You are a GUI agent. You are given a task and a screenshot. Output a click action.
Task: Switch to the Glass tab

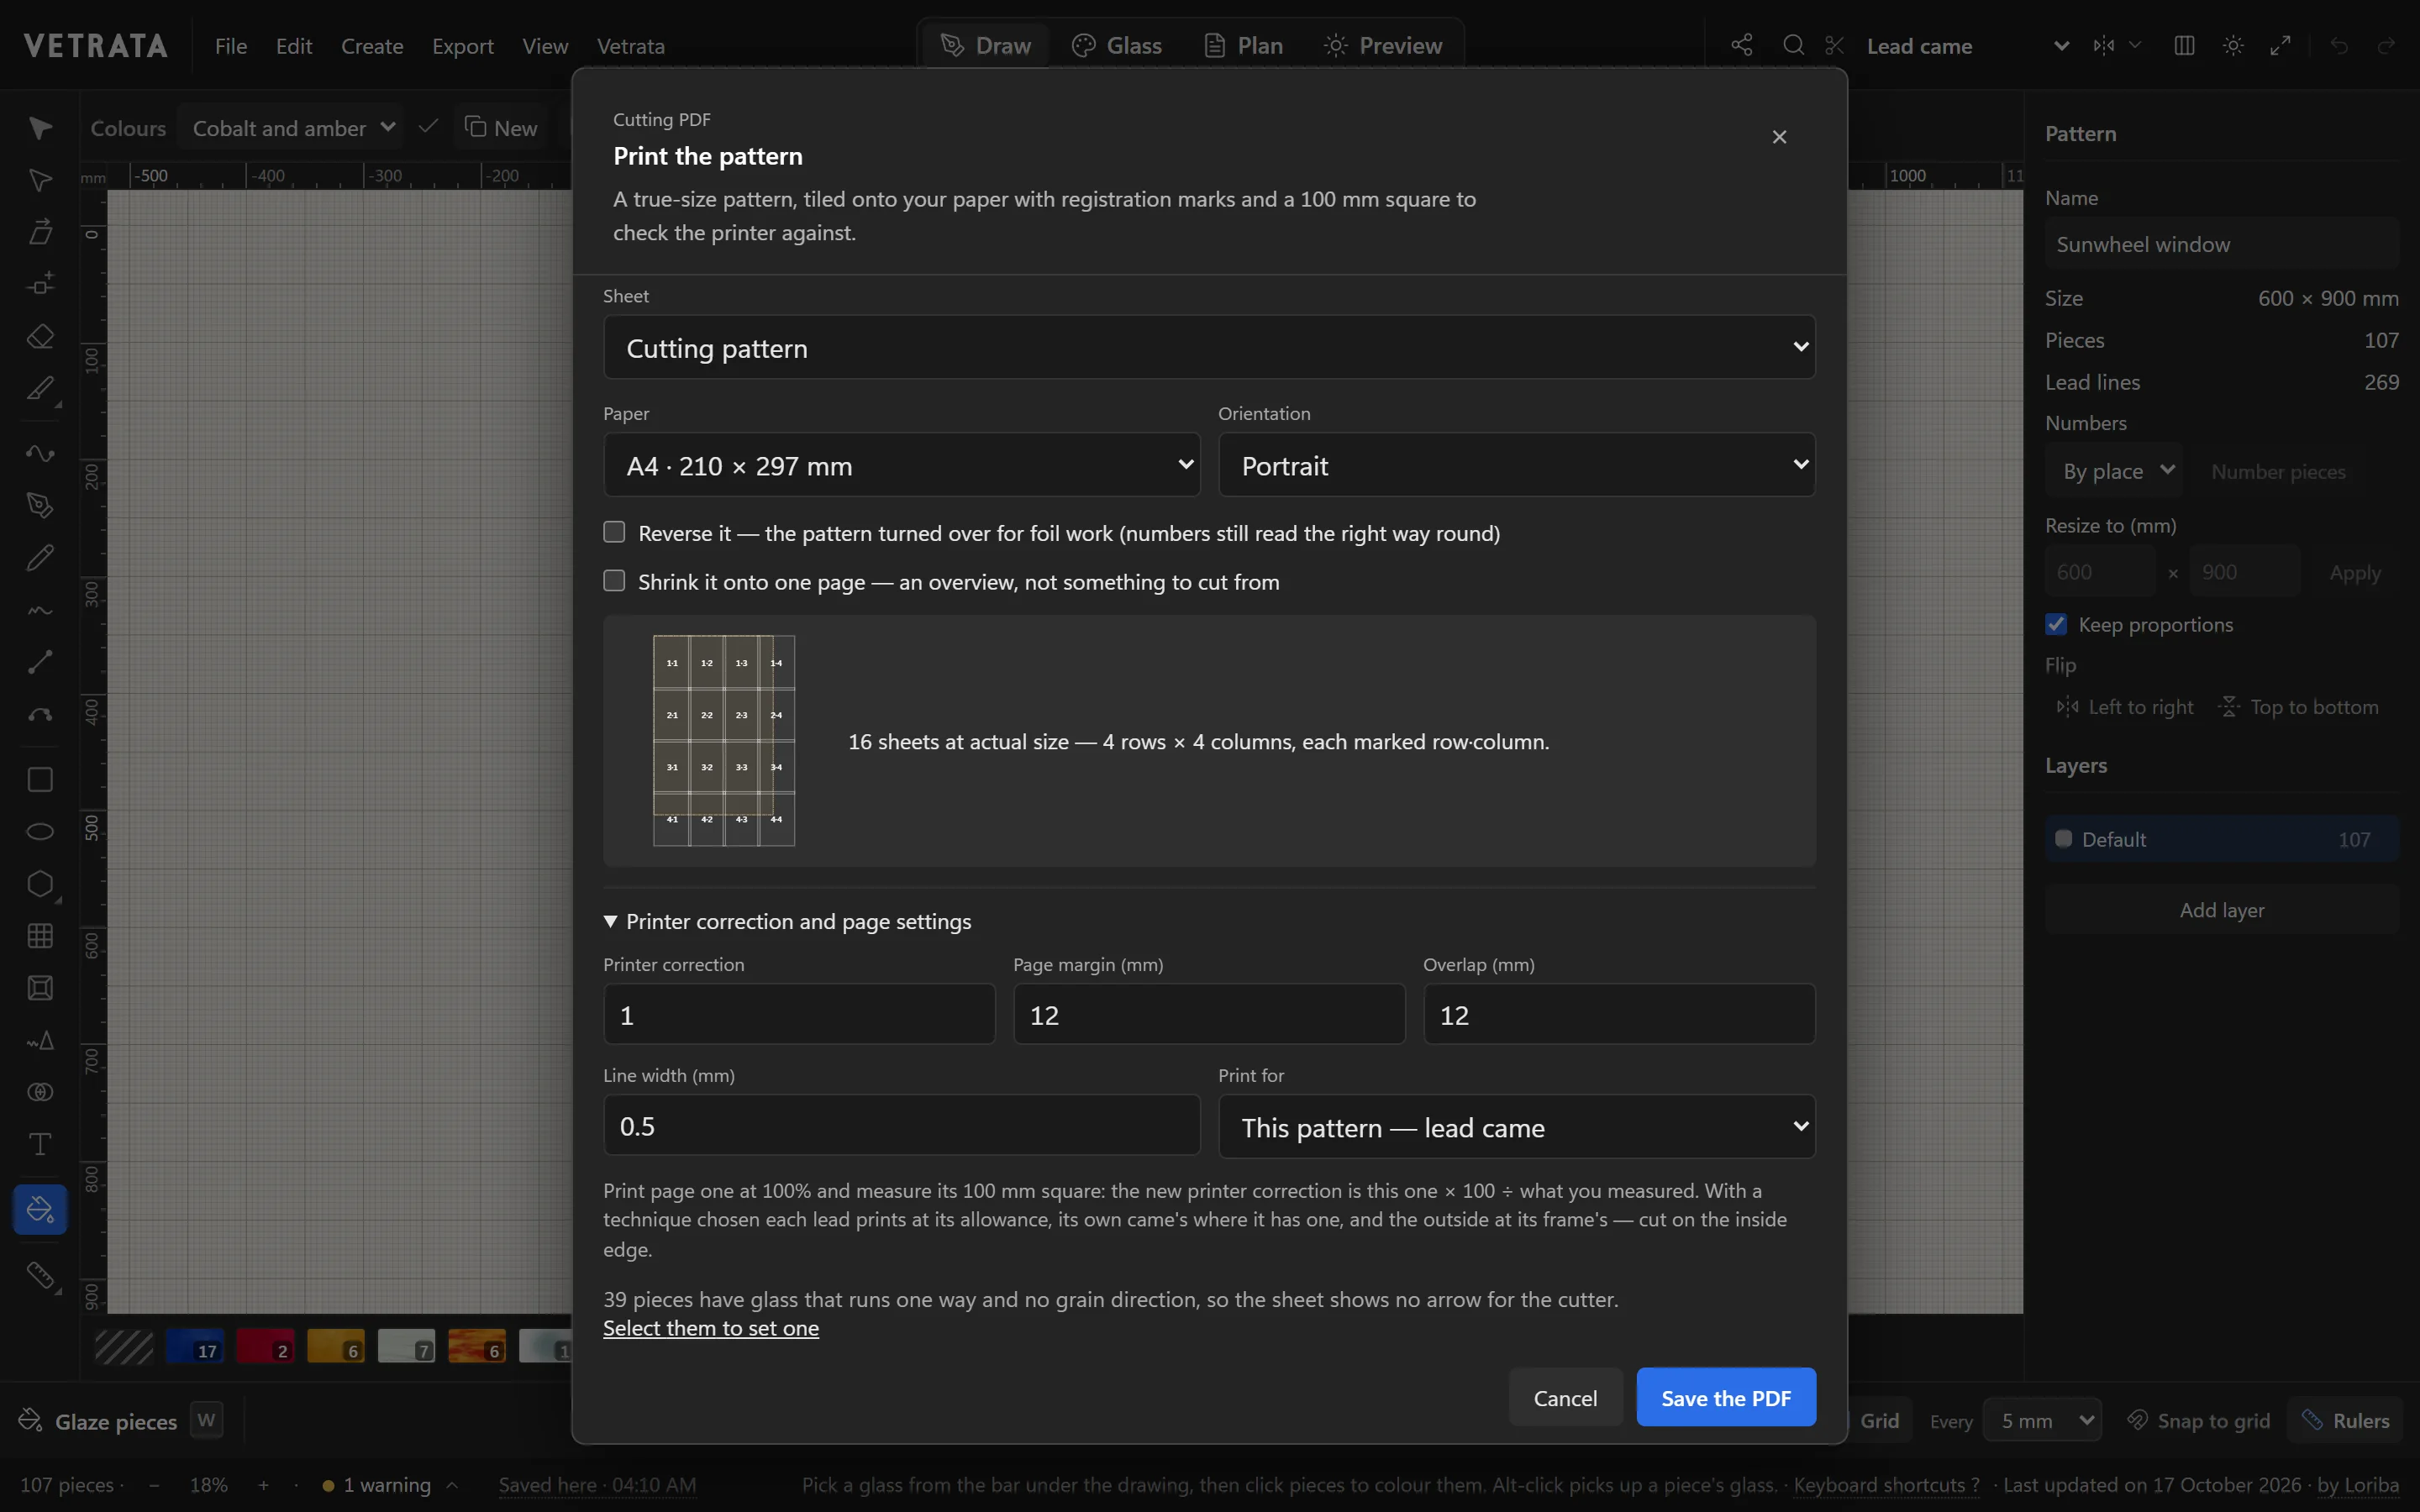pyautogui.click(x=1116, y=45)
